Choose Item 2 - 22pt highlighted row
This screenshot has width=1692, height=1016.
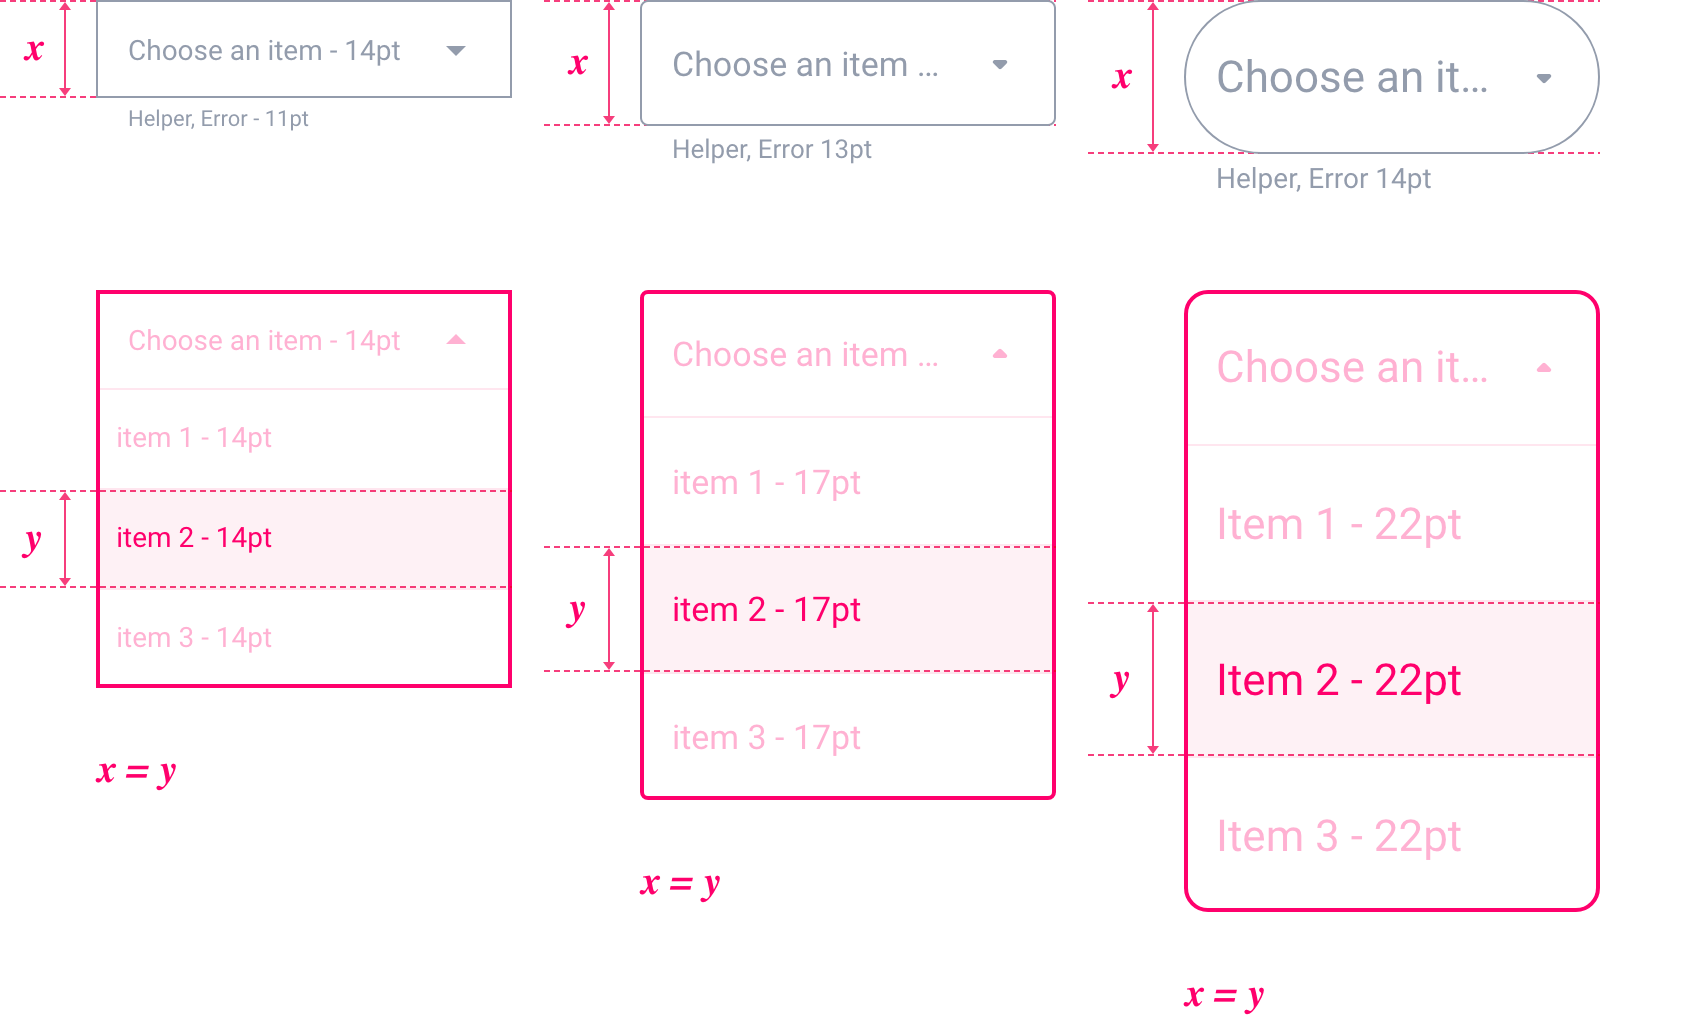1340,679
